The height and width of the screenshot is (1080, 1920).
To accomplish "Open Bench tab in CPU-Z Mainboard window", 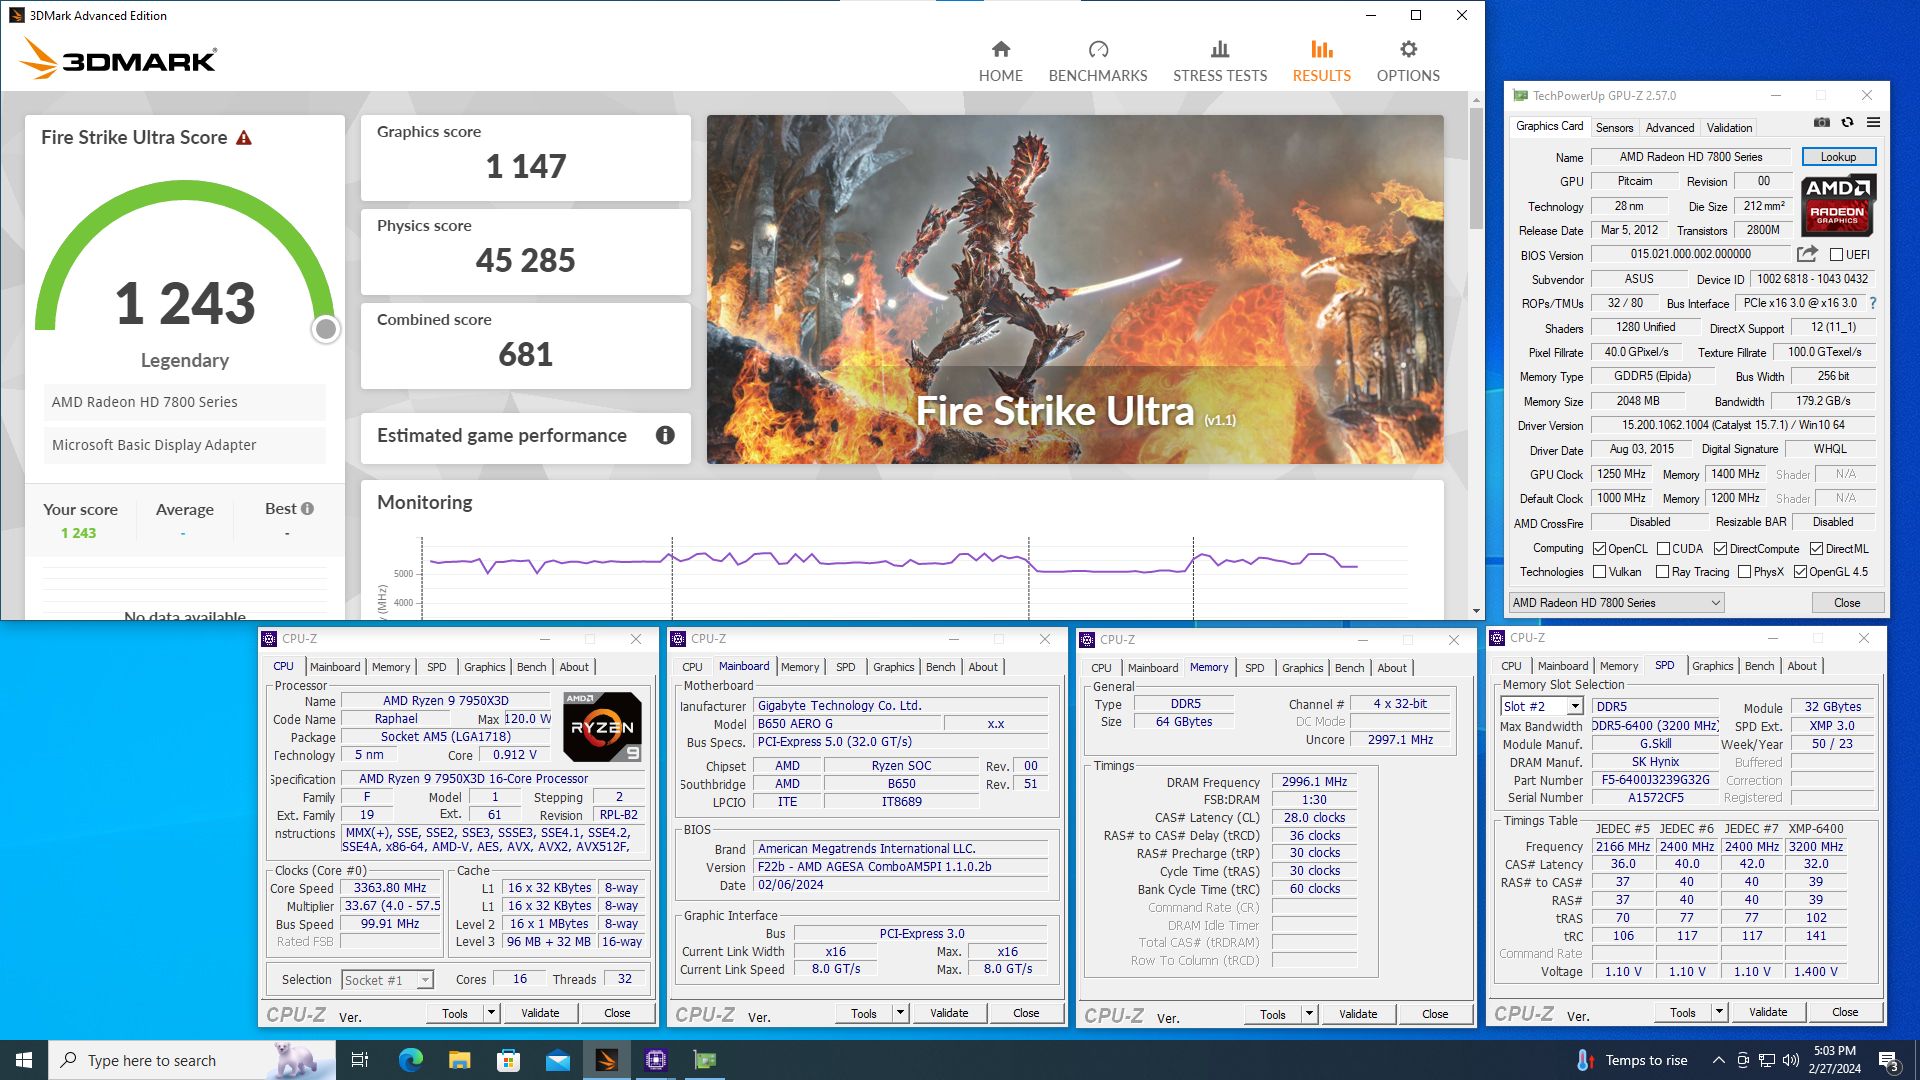I will (x=940, y=667).
